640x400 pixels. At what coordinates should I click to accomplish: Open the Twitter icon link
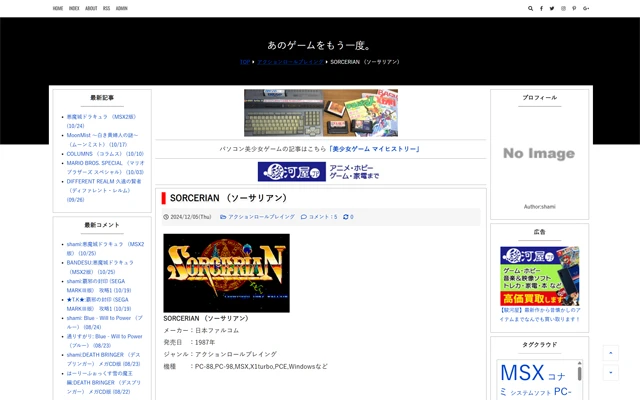553,8
